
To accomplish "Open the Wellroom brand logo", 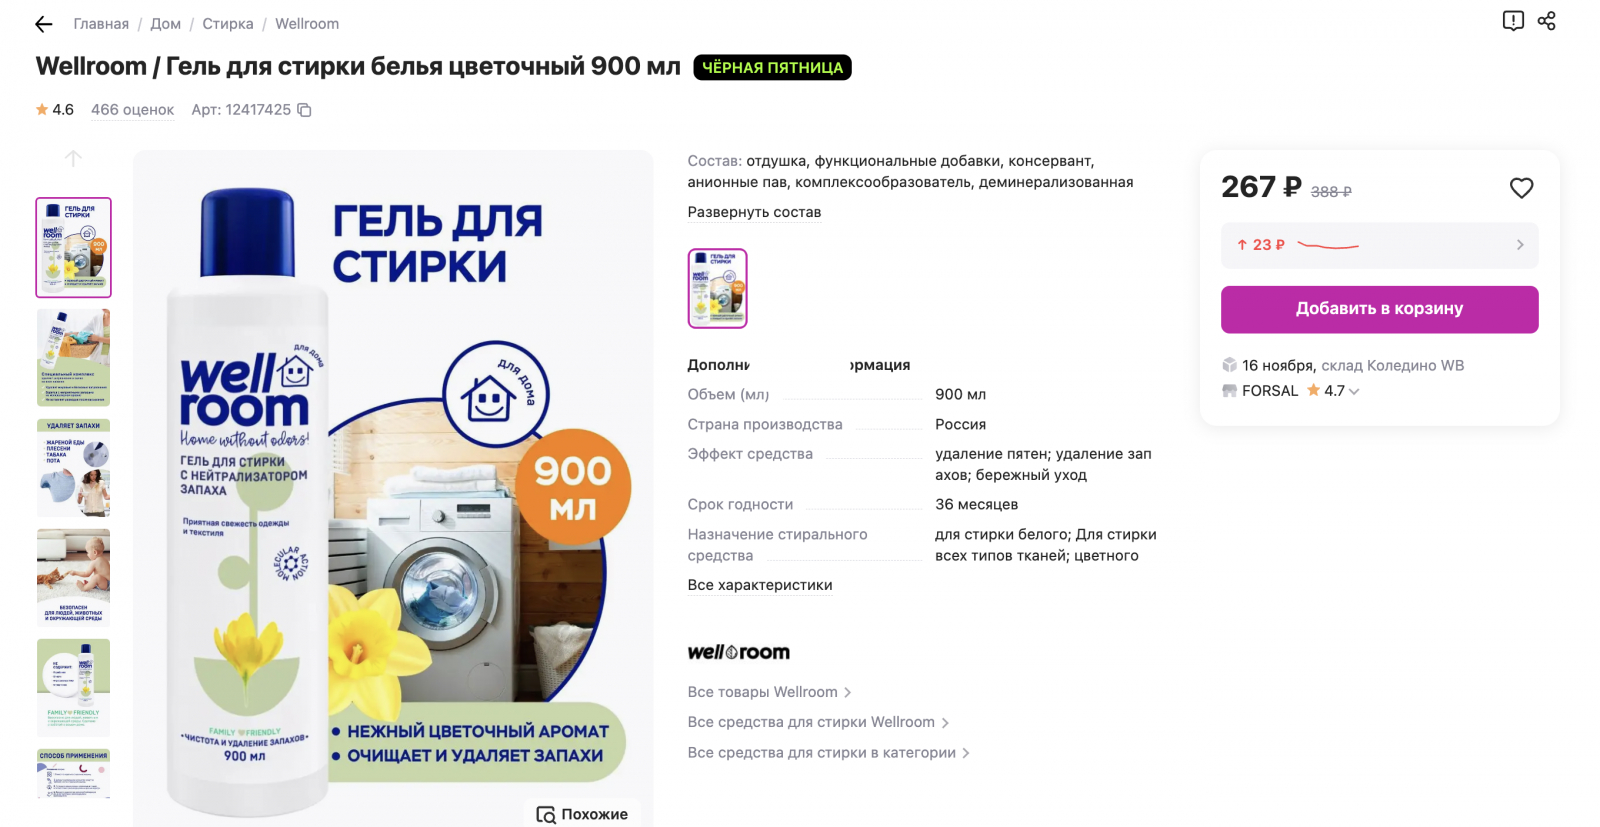I will (738, 652).
